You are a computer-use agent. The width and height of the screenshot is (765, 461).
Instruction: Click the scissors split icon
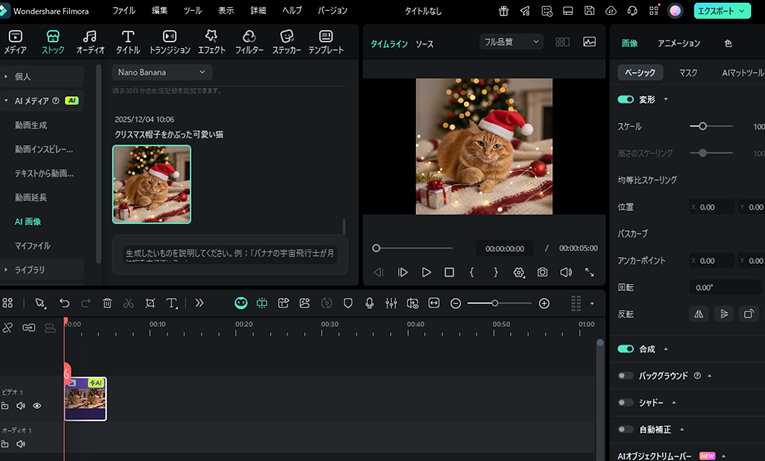(128, 303)
